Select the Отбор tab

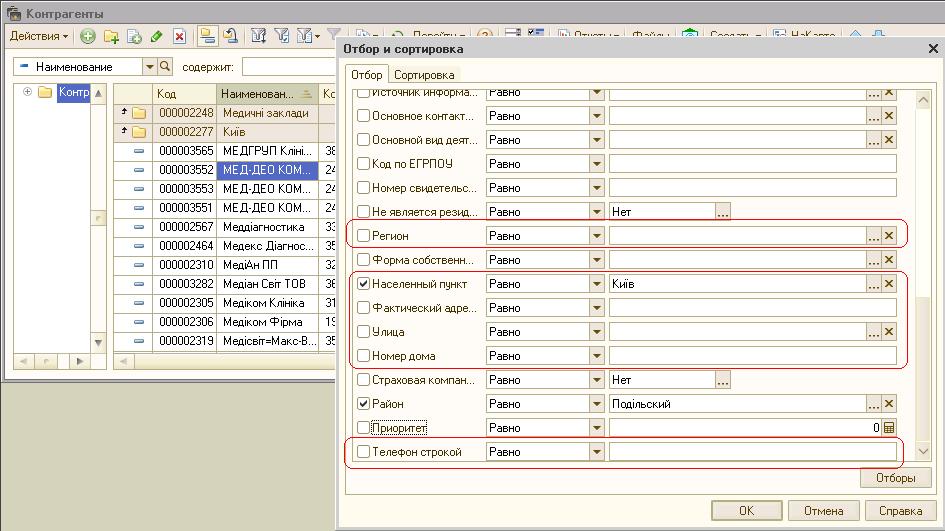(366, 74)
